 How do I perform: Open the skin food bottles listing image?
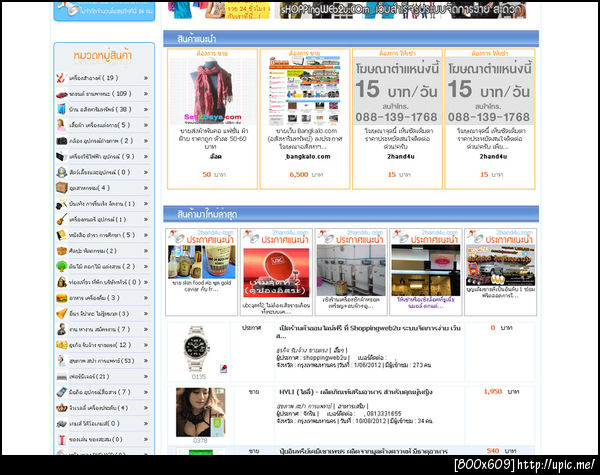[x=201, y=262]
